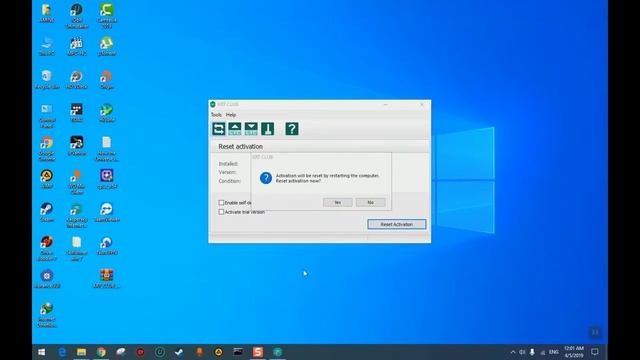The width and height of the screenshot is (640, 360).
Task: Click the volume speaker tray icon
Action: click(x=522, y=352)
